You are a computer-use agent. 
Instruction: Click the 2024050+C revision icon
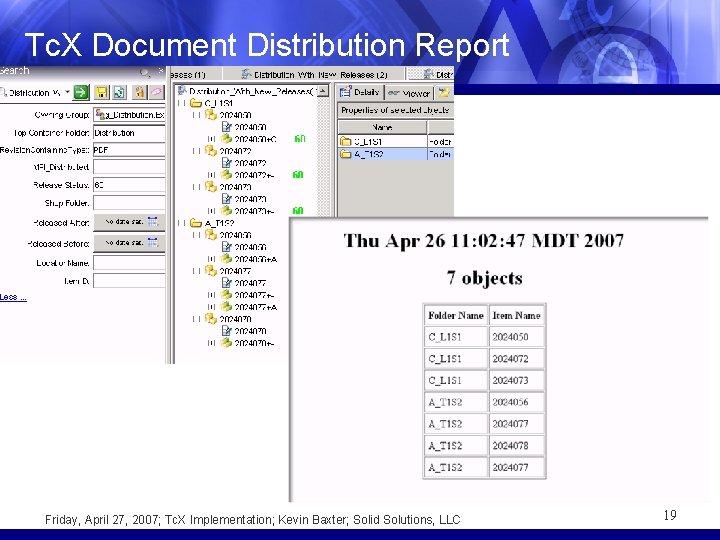click(226, 139)
